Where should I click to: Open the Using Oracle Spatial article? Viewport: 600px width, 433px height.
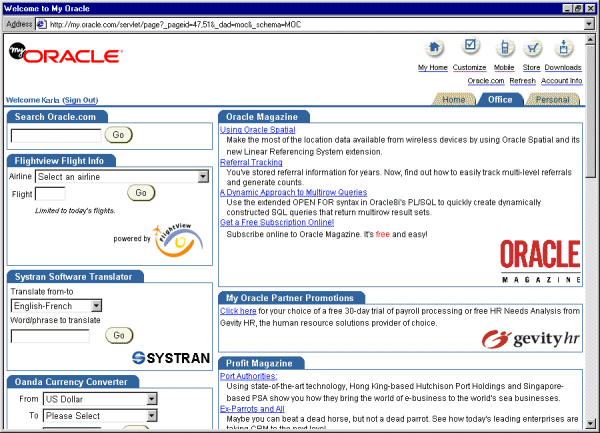coord(258,130)
